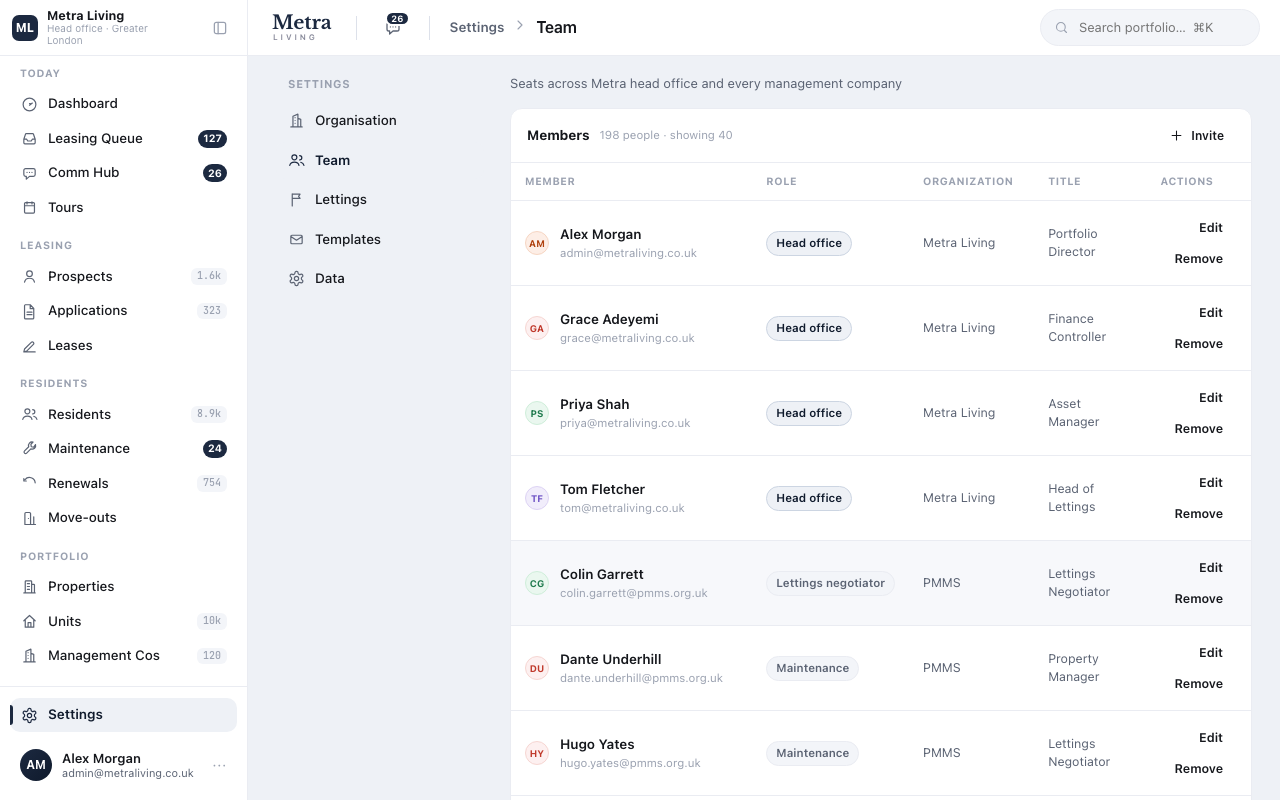Click the PMMS organization in Hugo Yates's row

click(942, 753)
